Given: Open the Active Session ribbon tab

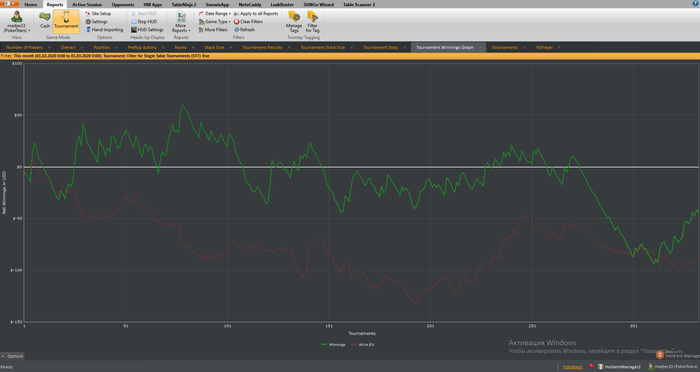Looking at the screenshot, I should pyautogui.click(x=87, y=4).
